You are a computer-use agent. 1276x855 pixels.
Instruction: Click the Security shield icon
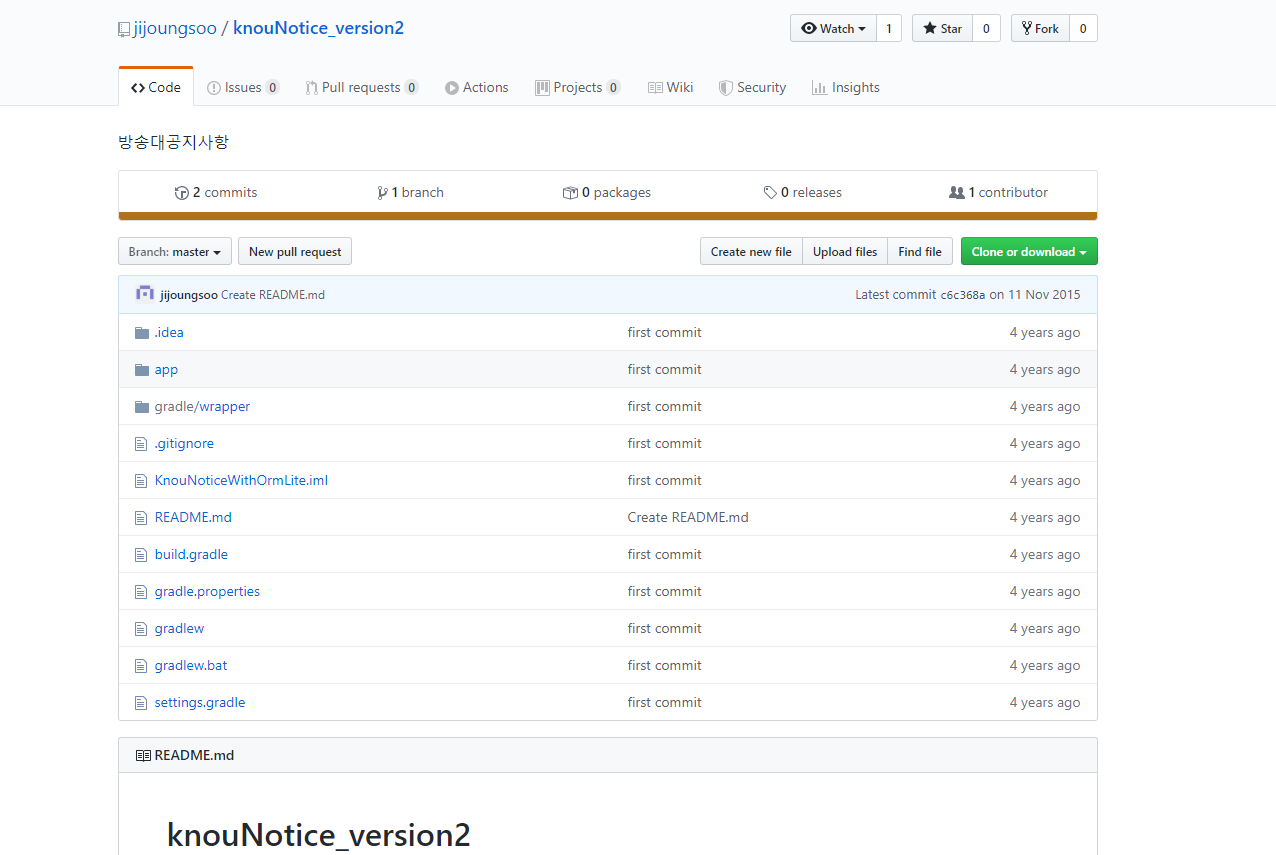point(726,88)
